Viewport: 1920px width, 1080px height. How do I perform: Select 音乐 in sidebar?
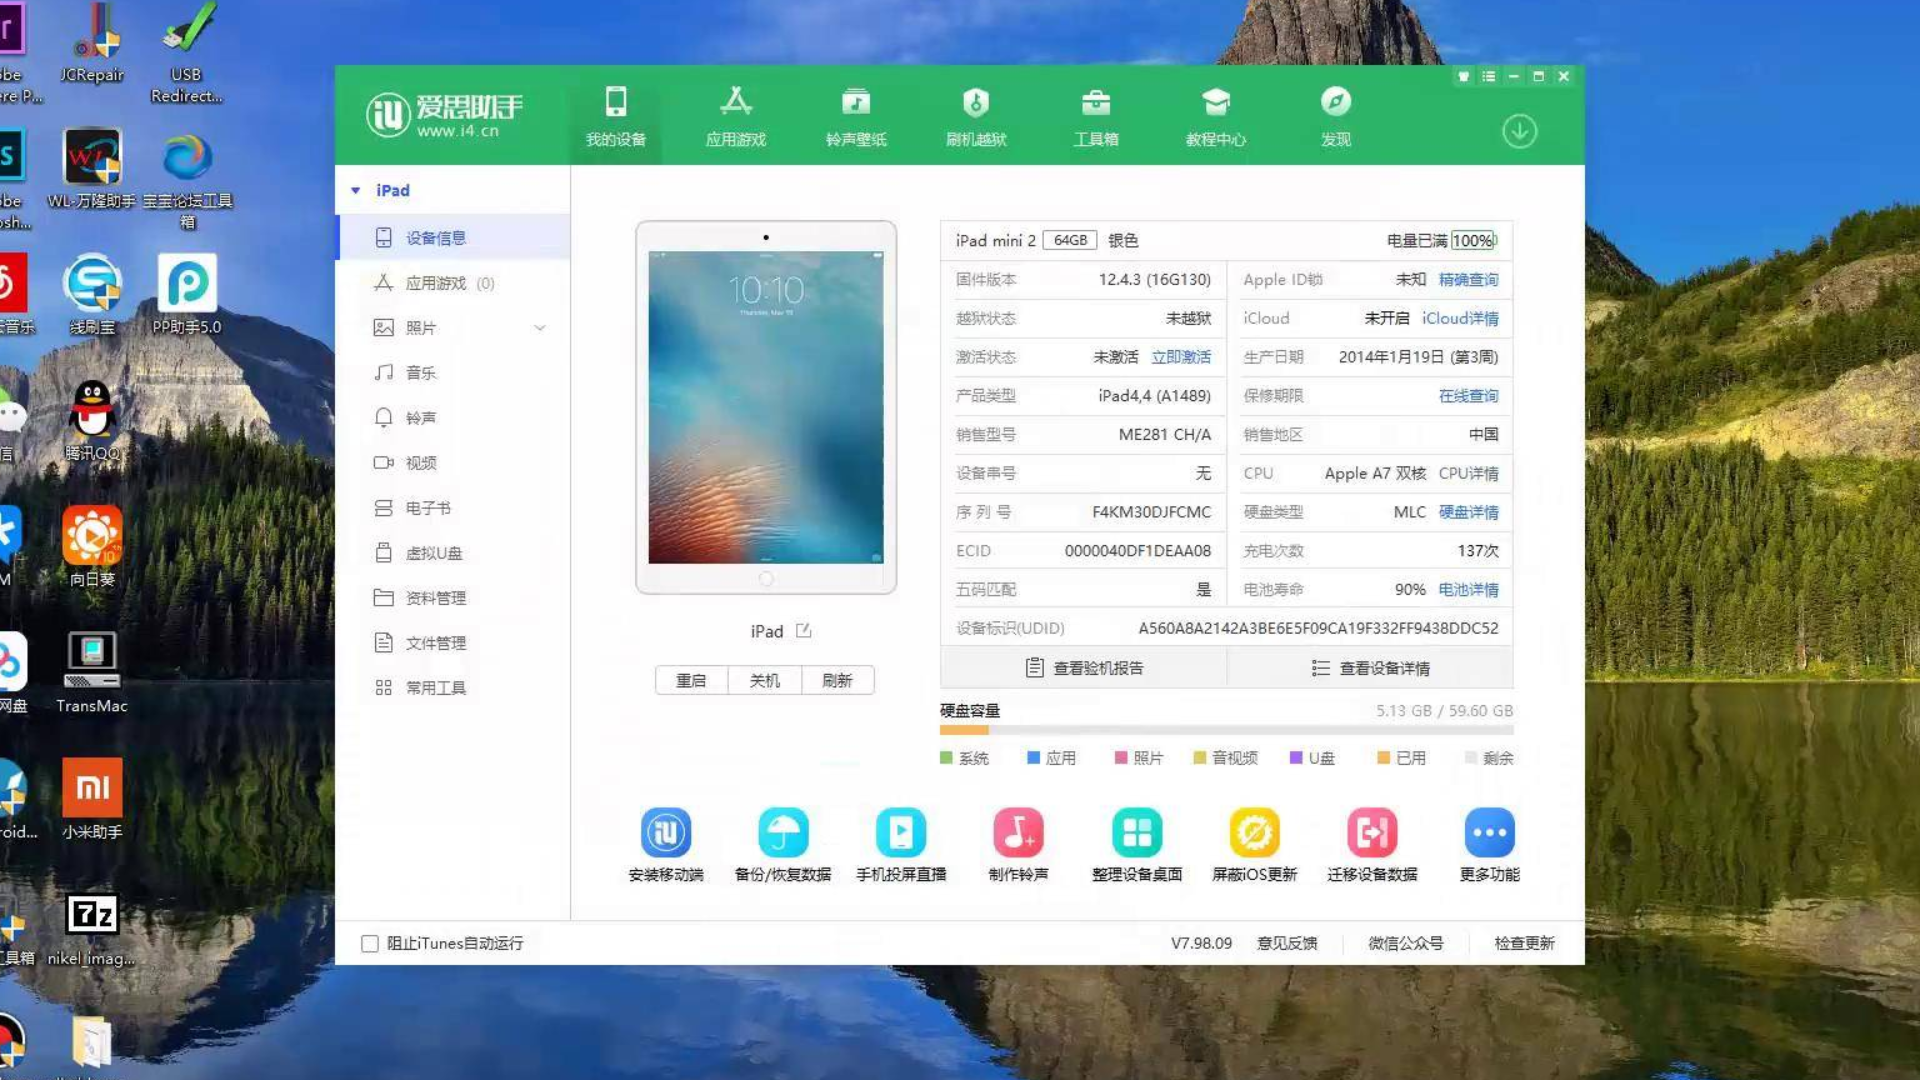(x=453, y=373)
